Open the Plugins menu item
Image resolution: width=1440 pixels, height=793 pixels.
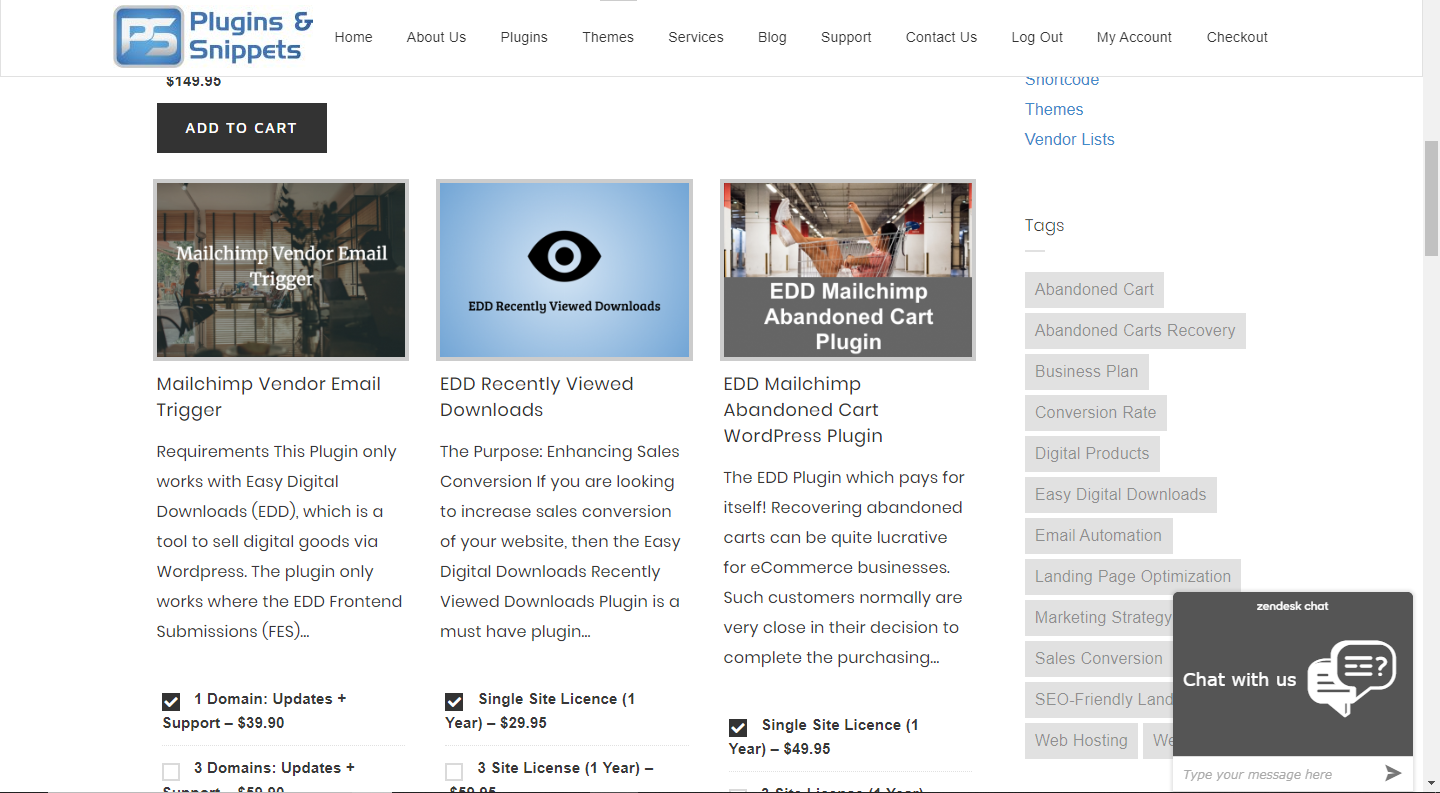[524, 37]
